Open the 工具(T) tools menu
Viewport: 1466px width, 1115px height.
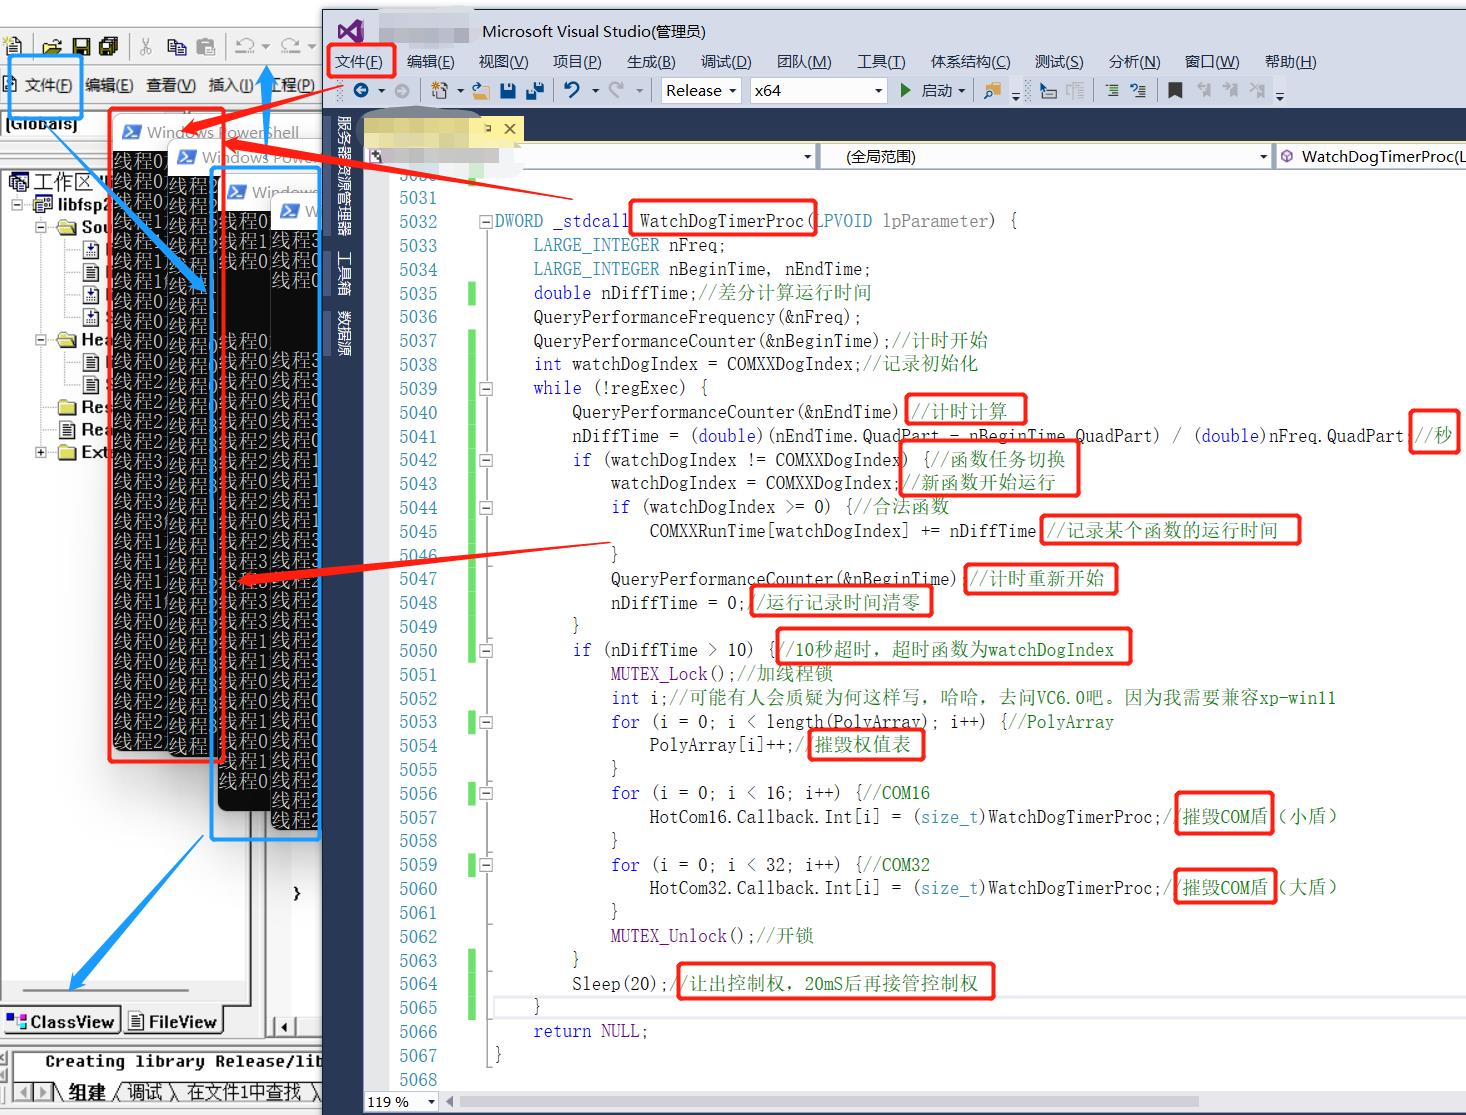881,62
